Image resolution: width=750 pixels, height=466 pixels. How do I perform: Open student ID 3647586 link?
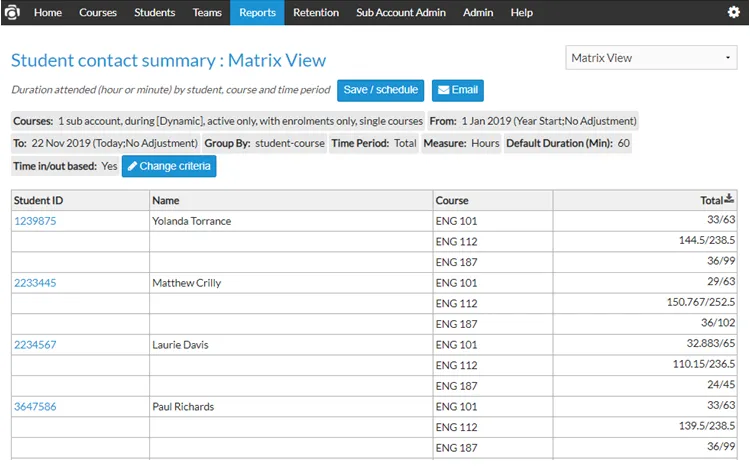tap(35, 407)
